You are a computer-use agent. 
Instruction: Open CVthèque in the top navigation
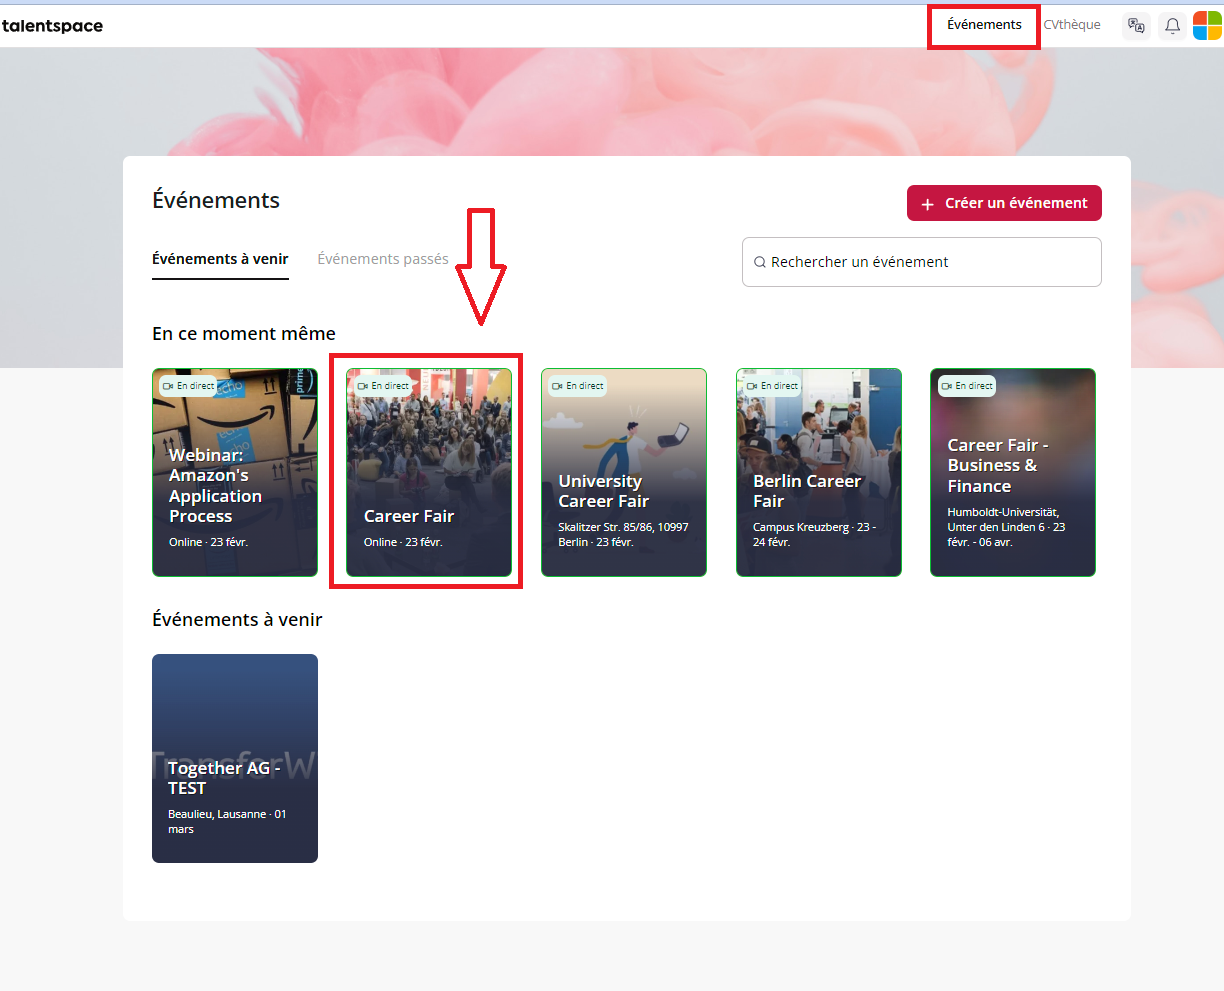coord(1072,25)
